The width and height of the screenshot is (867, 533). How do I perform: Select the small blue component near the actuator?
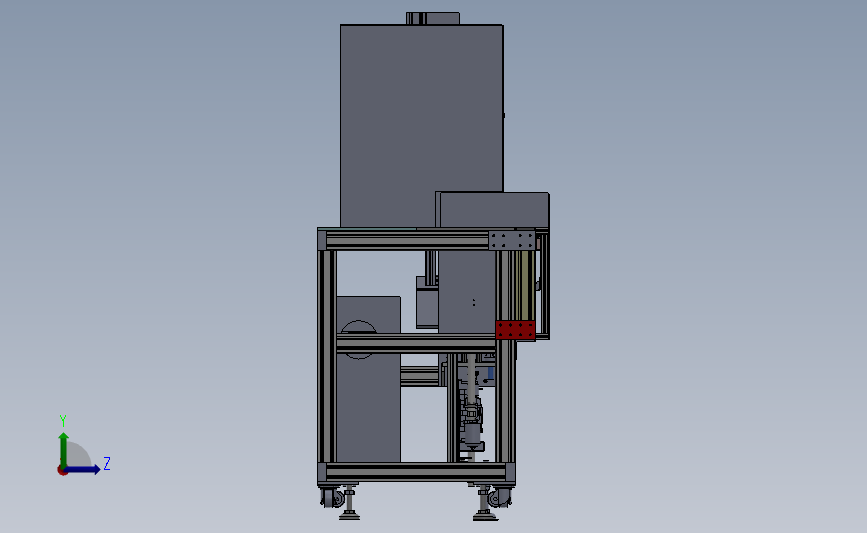pyautogui.click(x=490, y=374)
